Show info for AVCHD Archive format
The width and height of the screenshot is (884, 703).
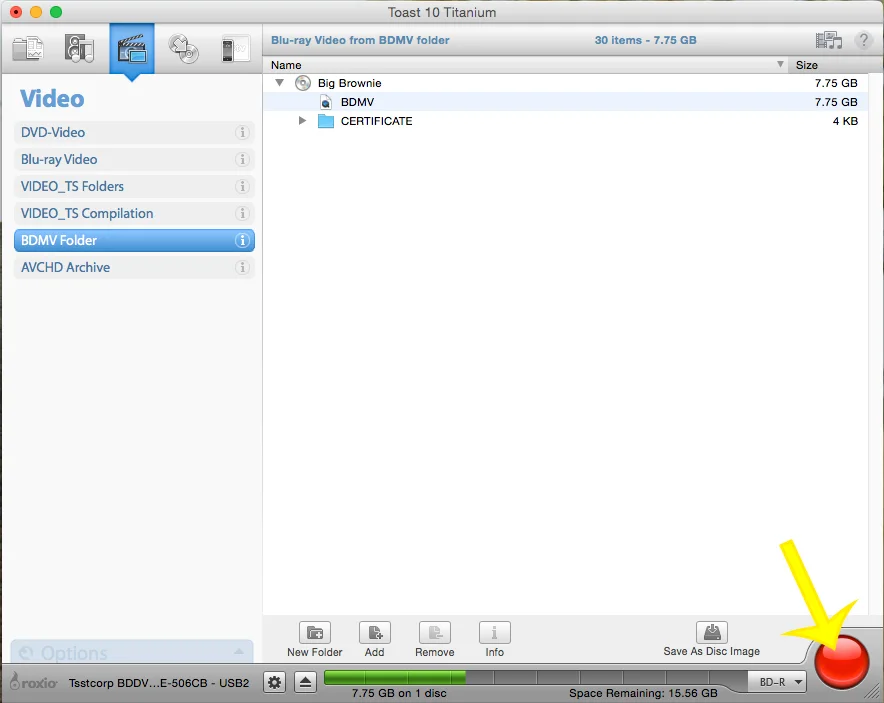point(242,267)
